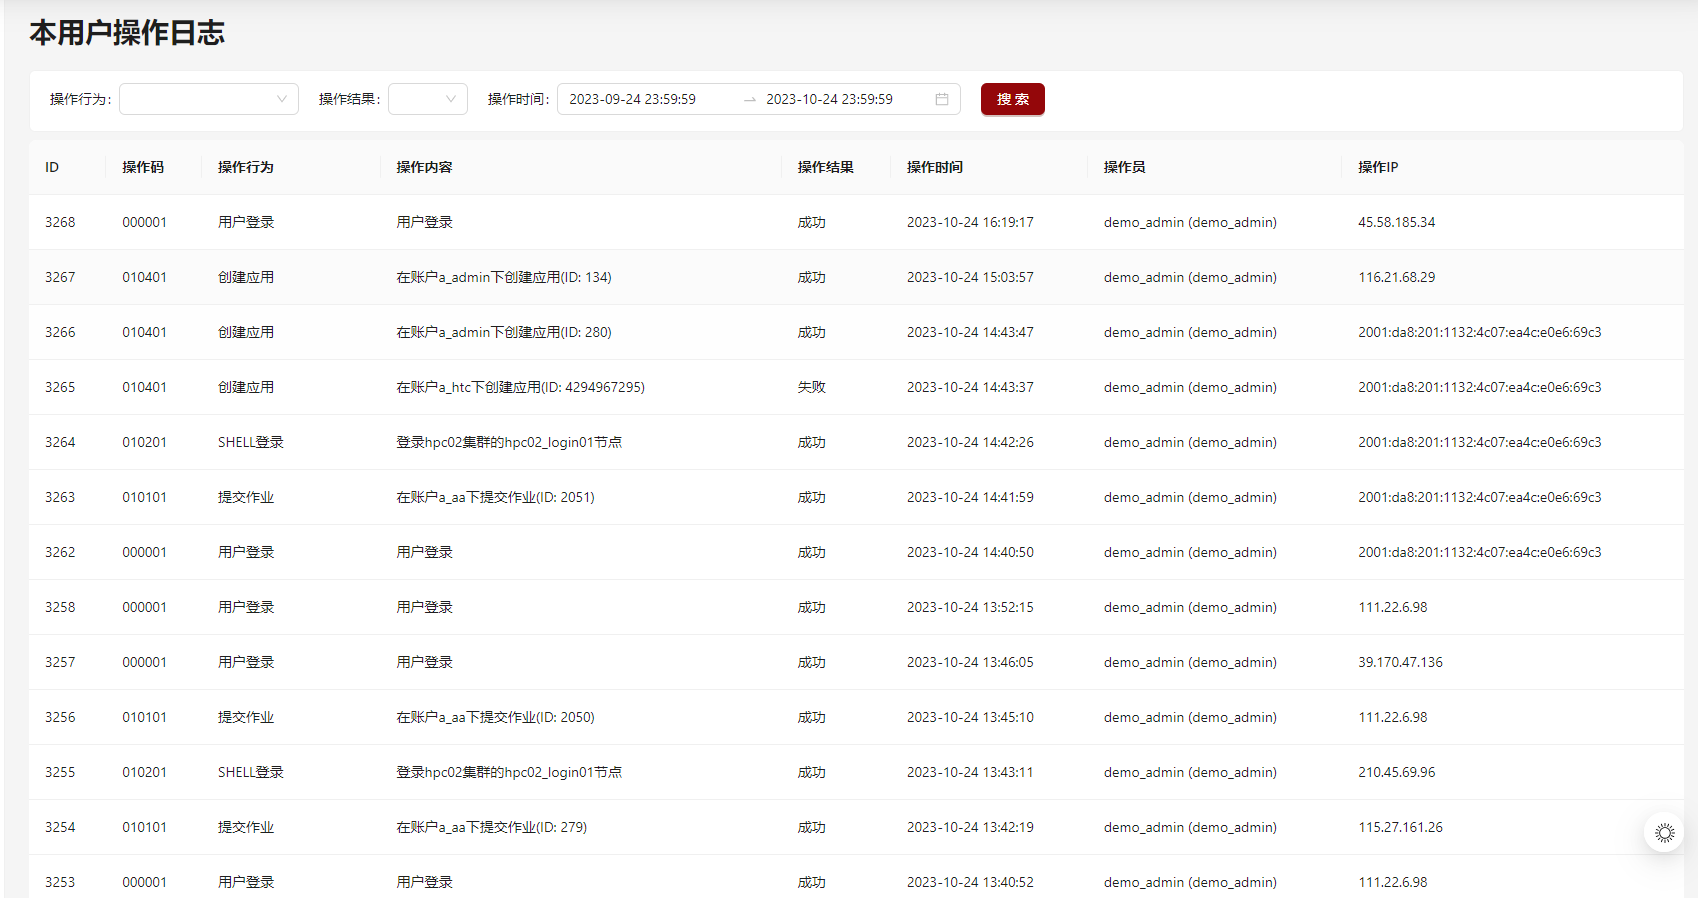The height and width of the screenshot is (898, 1698).
Task: Select log row with ID 3268
Action: point(60,222)
